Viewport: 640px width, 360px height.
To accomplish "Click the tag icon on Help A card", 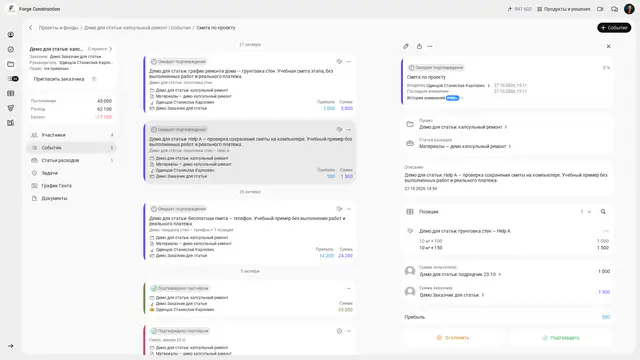I will pos(339,129).
